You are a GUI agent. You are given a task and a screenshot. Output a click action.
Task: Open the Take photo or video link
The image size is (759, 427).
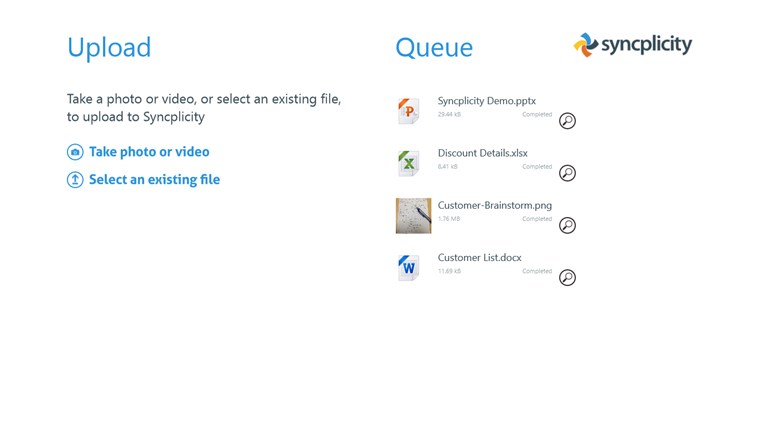[x=149, y=152]
